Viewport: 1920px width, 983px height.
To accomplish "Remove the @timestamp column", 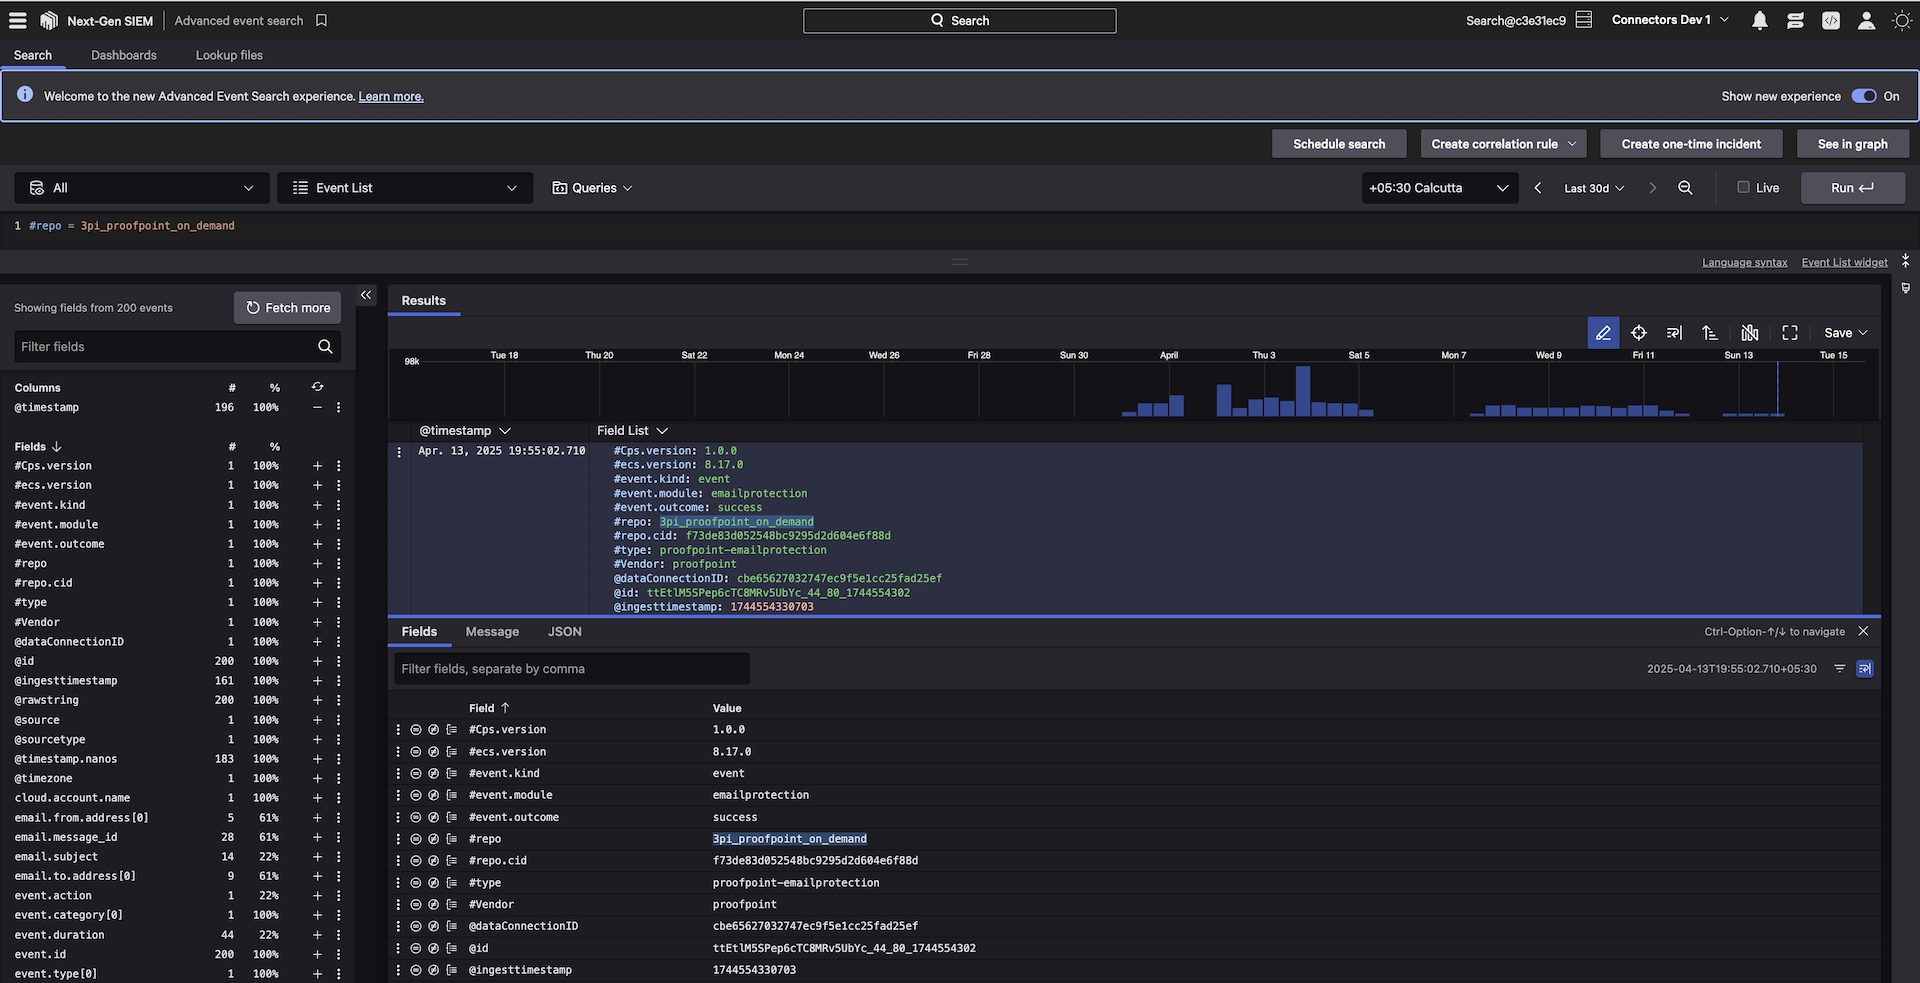I will click(x=317, y=408).
